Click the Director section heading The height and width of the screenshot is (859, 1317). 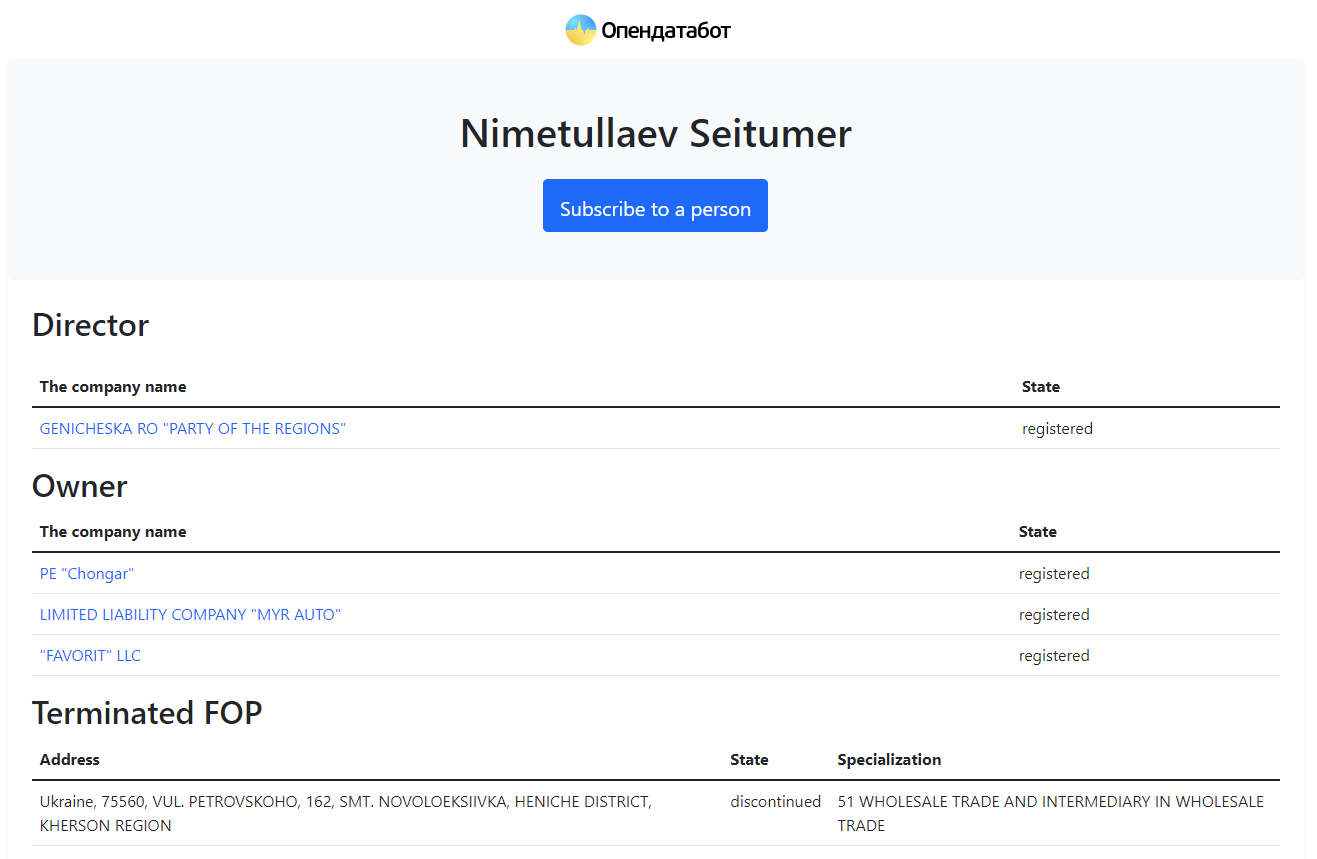pyautogui.click(x=91, y=325)
